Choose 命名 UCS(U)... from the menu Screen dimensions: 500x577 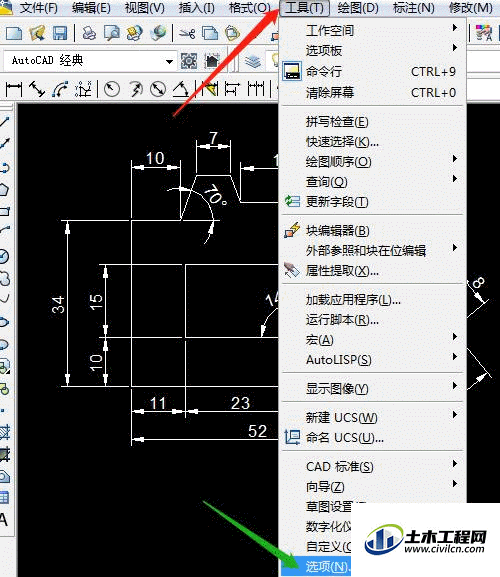click(x=373, y=438)
